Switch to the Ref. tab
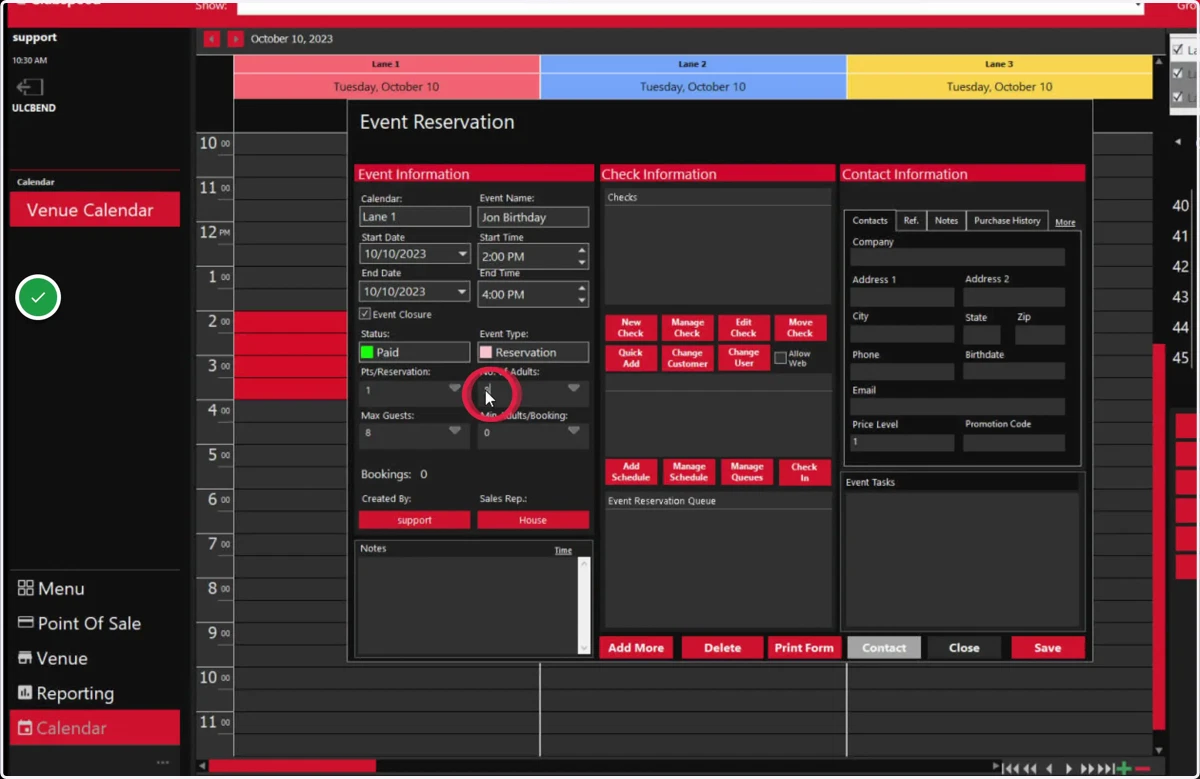 point(911,221)
